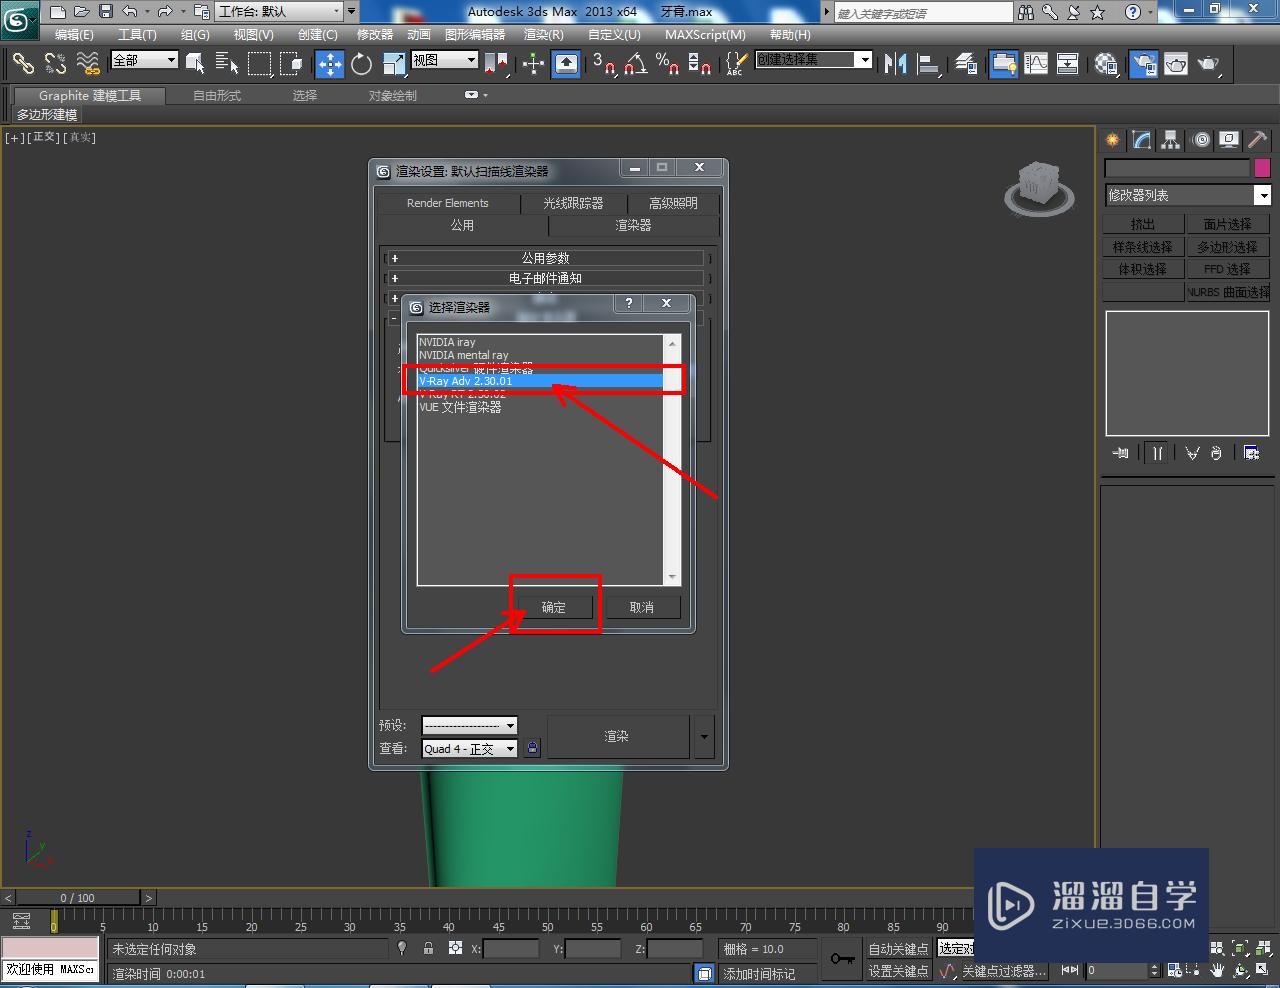
Task: Toggle Show End Result in modifier stack
Action: [x=1157, y=453]
